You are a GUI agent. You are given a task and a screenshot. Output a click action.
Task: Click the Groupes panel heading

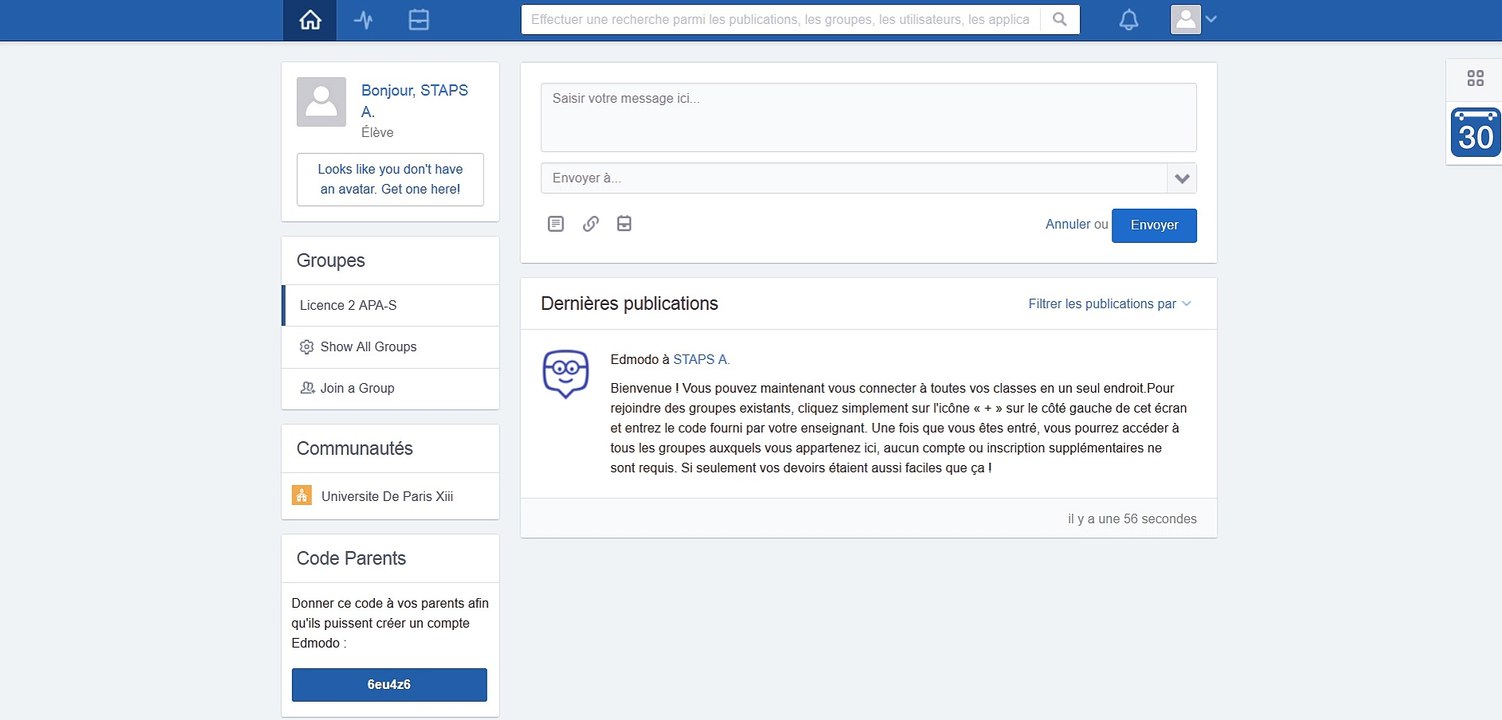pos(331,260)
